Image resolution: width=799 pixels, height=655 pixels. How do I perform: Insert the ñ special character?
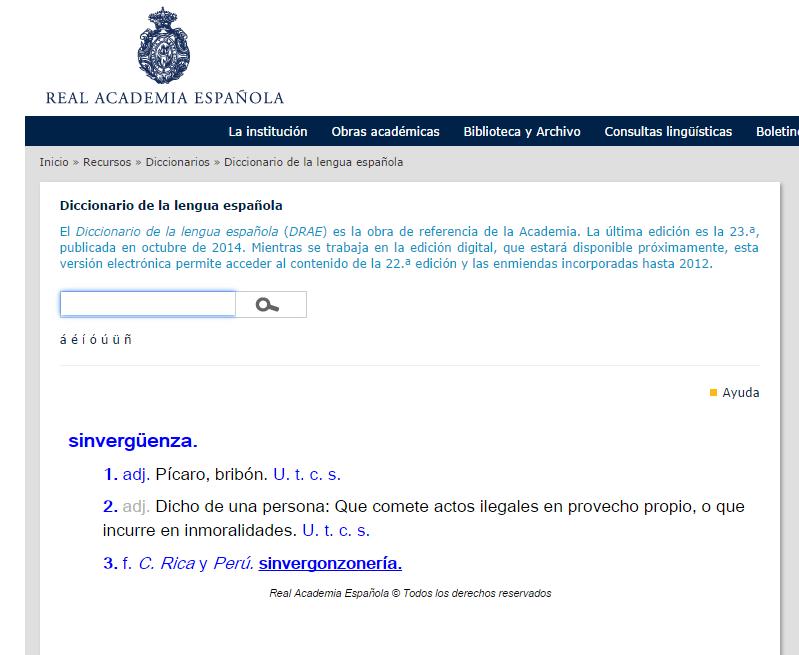pos(127,339)
